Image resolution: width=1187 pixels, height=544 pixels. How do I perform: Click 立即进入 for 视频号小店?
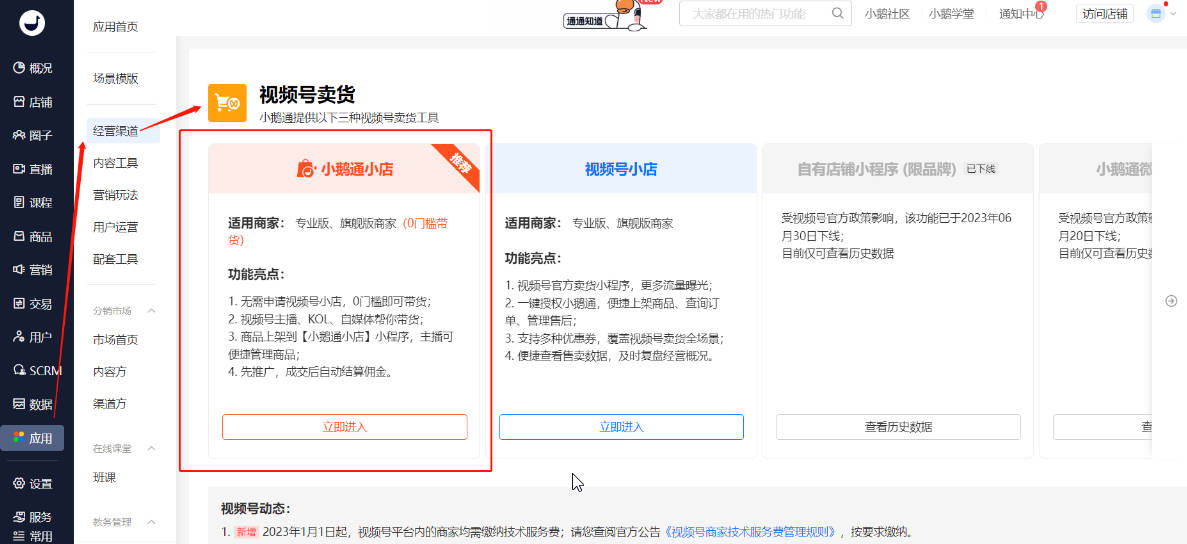coord(621,427)
